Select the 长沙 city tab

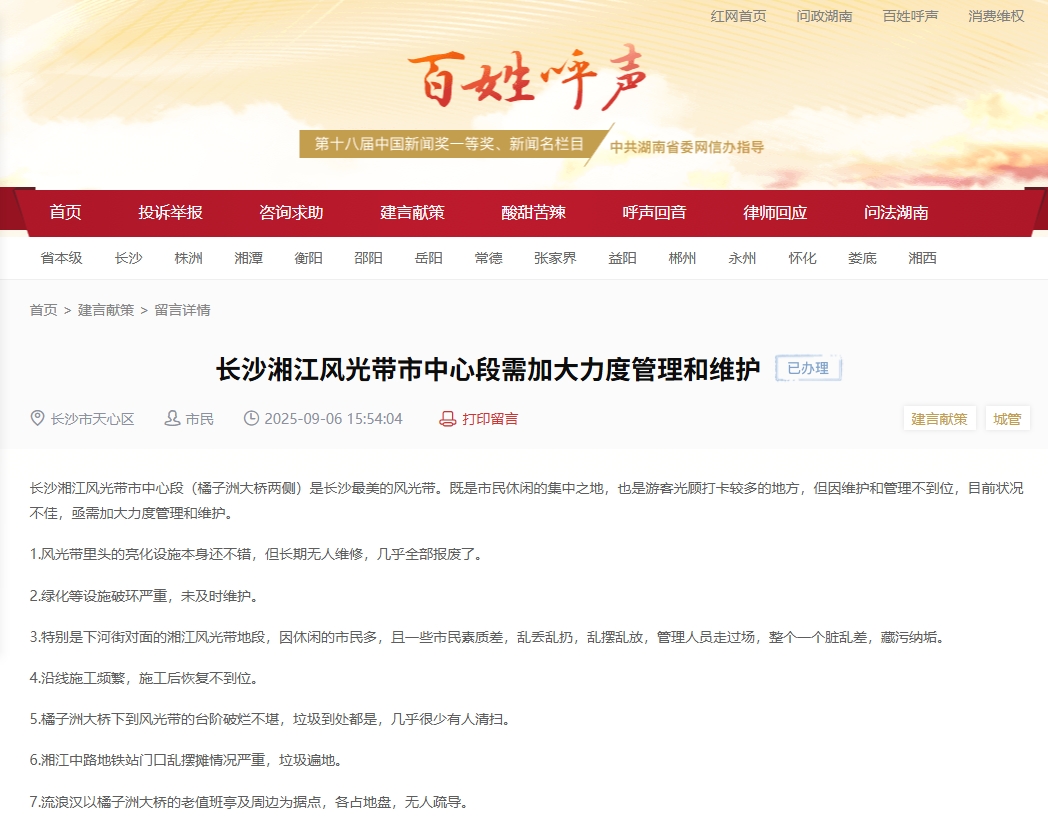point(129,257)
